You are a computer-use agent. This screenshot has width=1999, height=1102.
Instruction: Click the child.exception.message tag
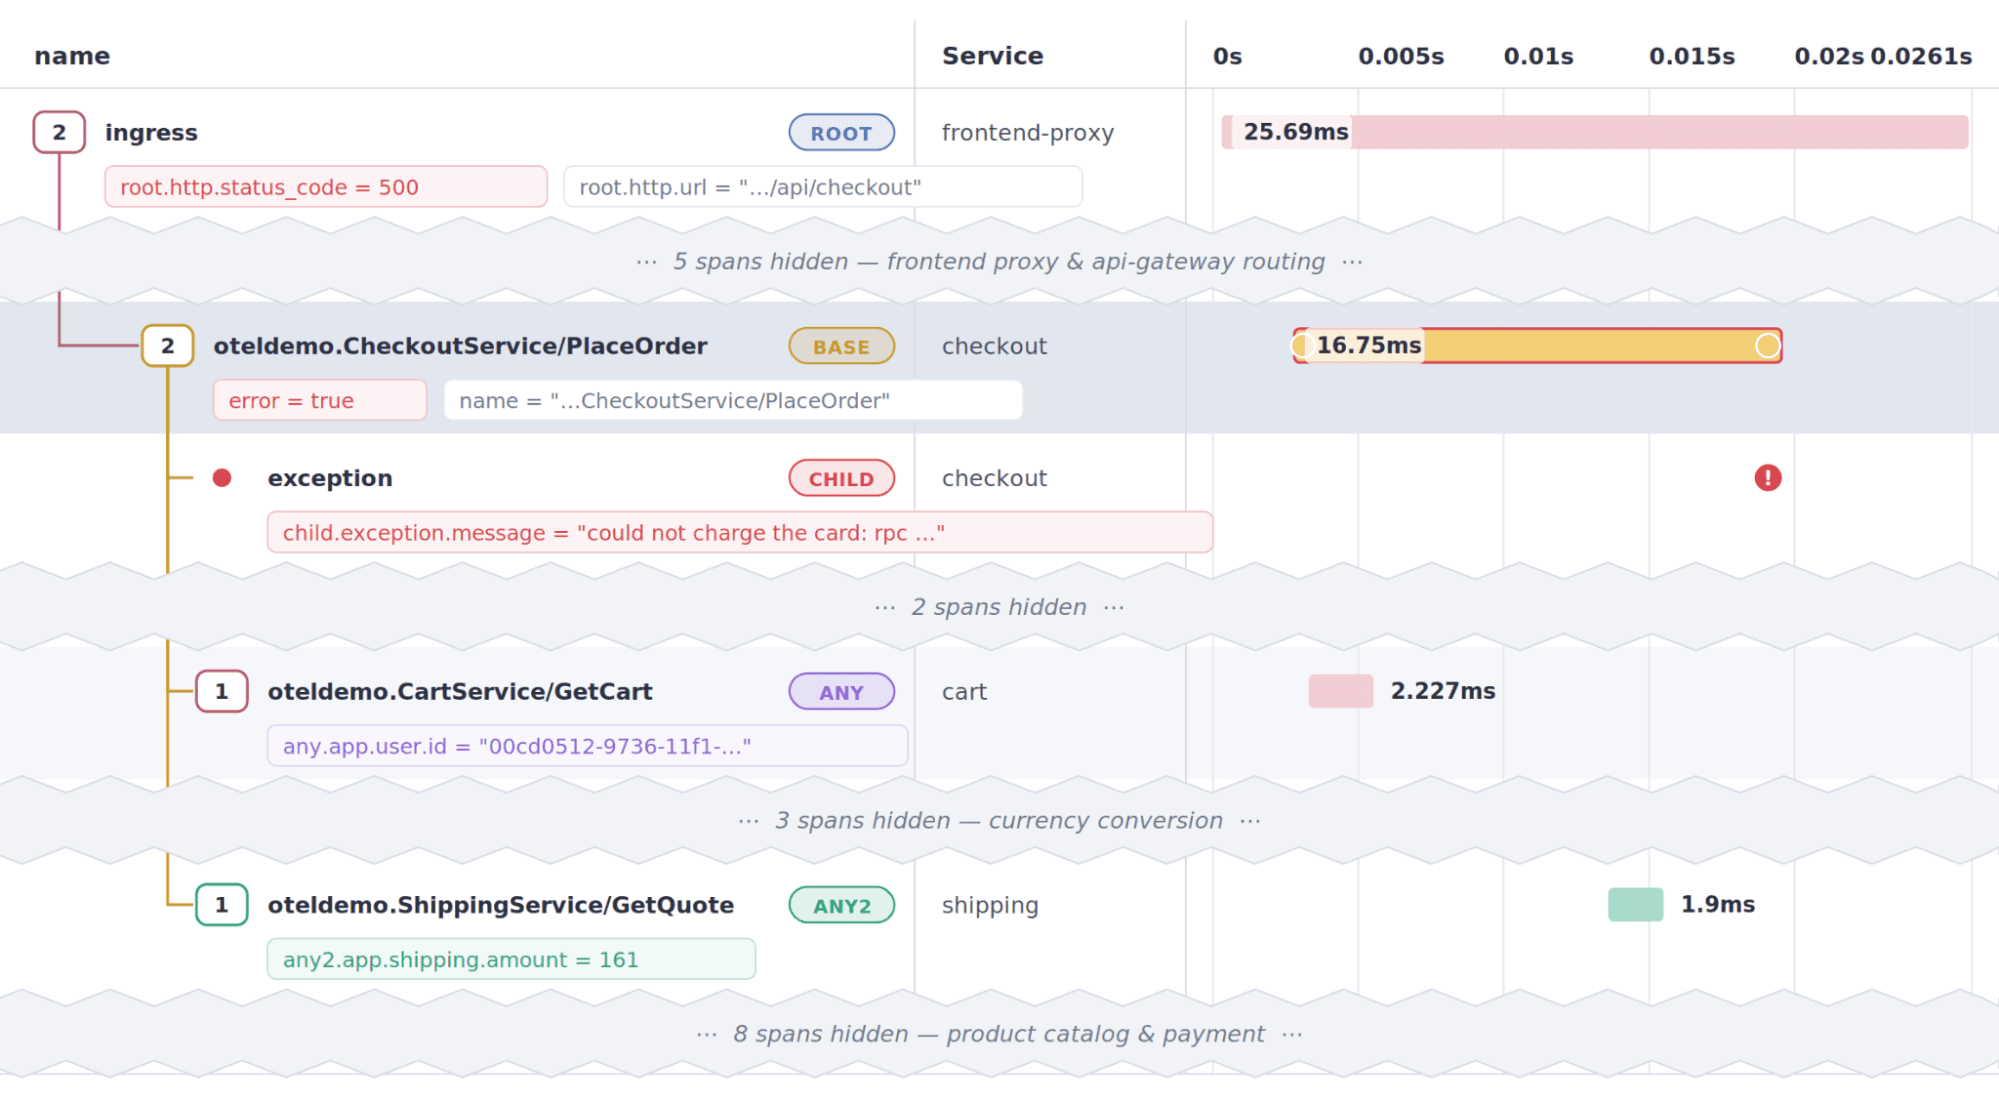click(x=740, y=532)
